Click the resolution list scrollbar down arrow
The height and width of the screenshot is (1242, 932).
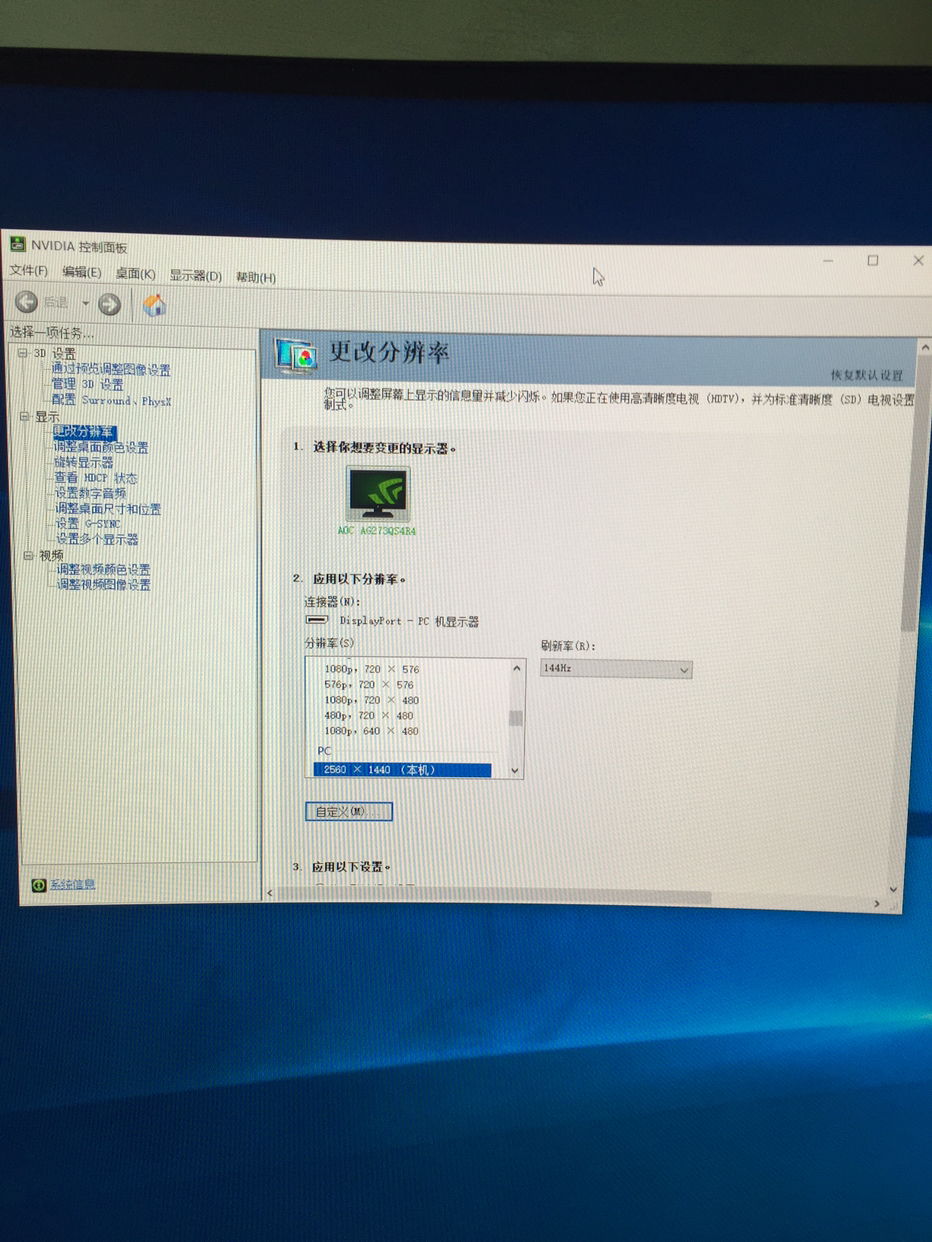(x=515, y=770)
